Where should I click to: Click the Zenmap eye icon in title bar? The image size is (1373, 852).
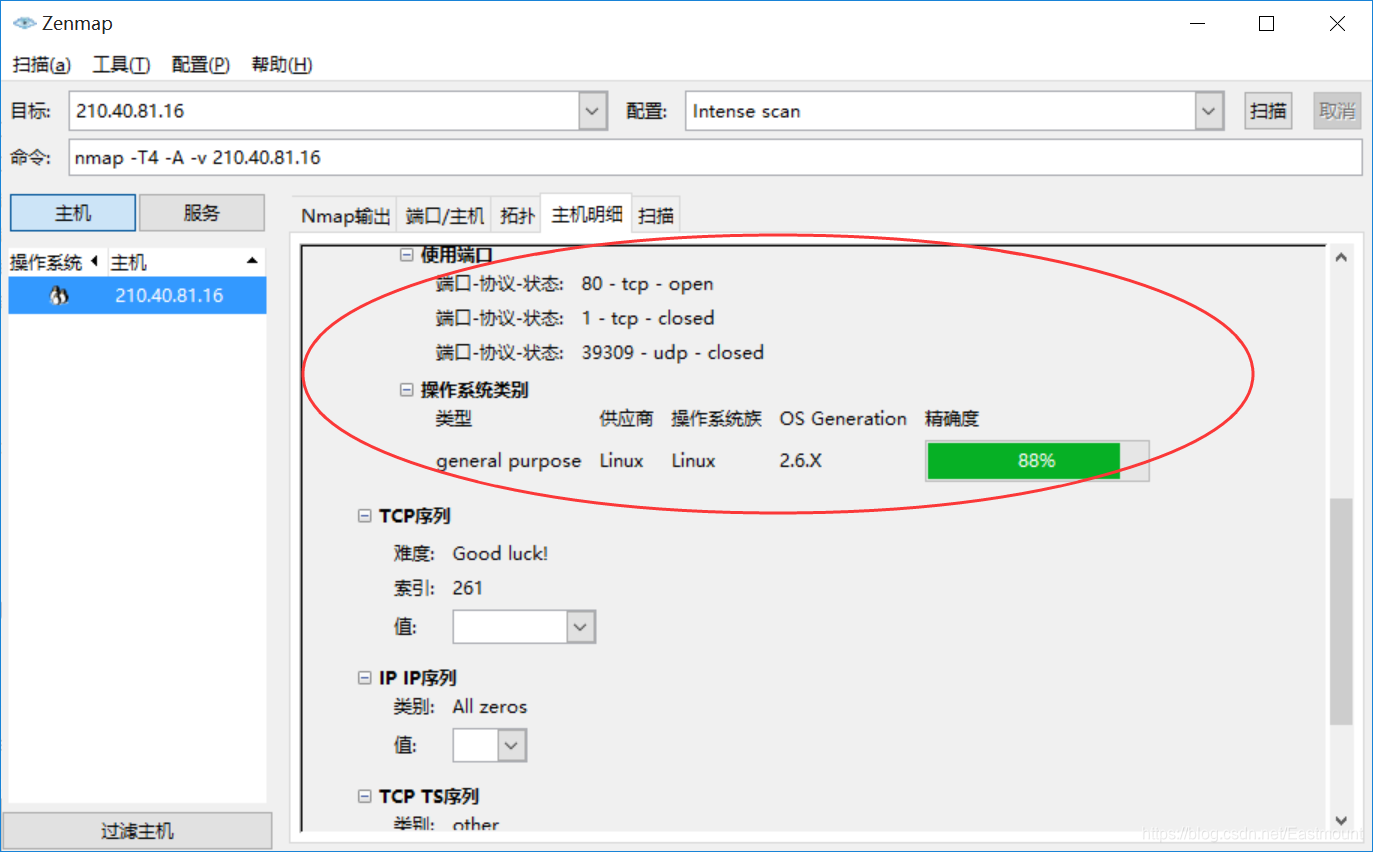pyautogui.click(x=23, y=23)
